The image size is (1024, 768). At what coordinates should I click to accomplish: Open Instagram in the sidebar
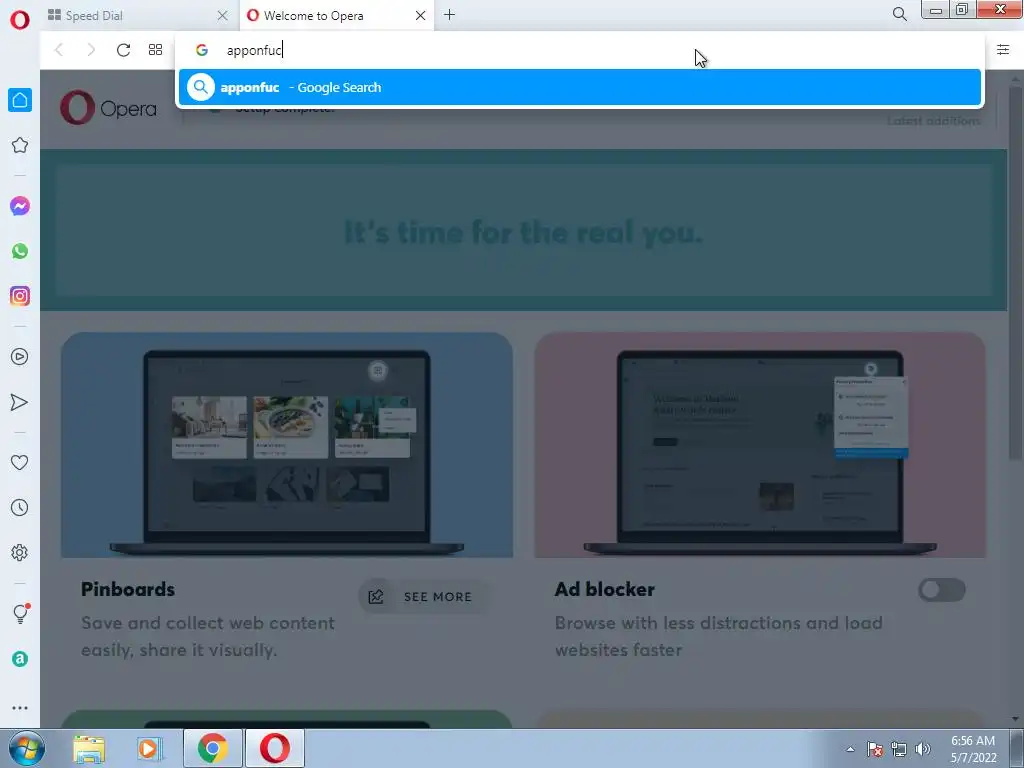click(x=20, y=296)
